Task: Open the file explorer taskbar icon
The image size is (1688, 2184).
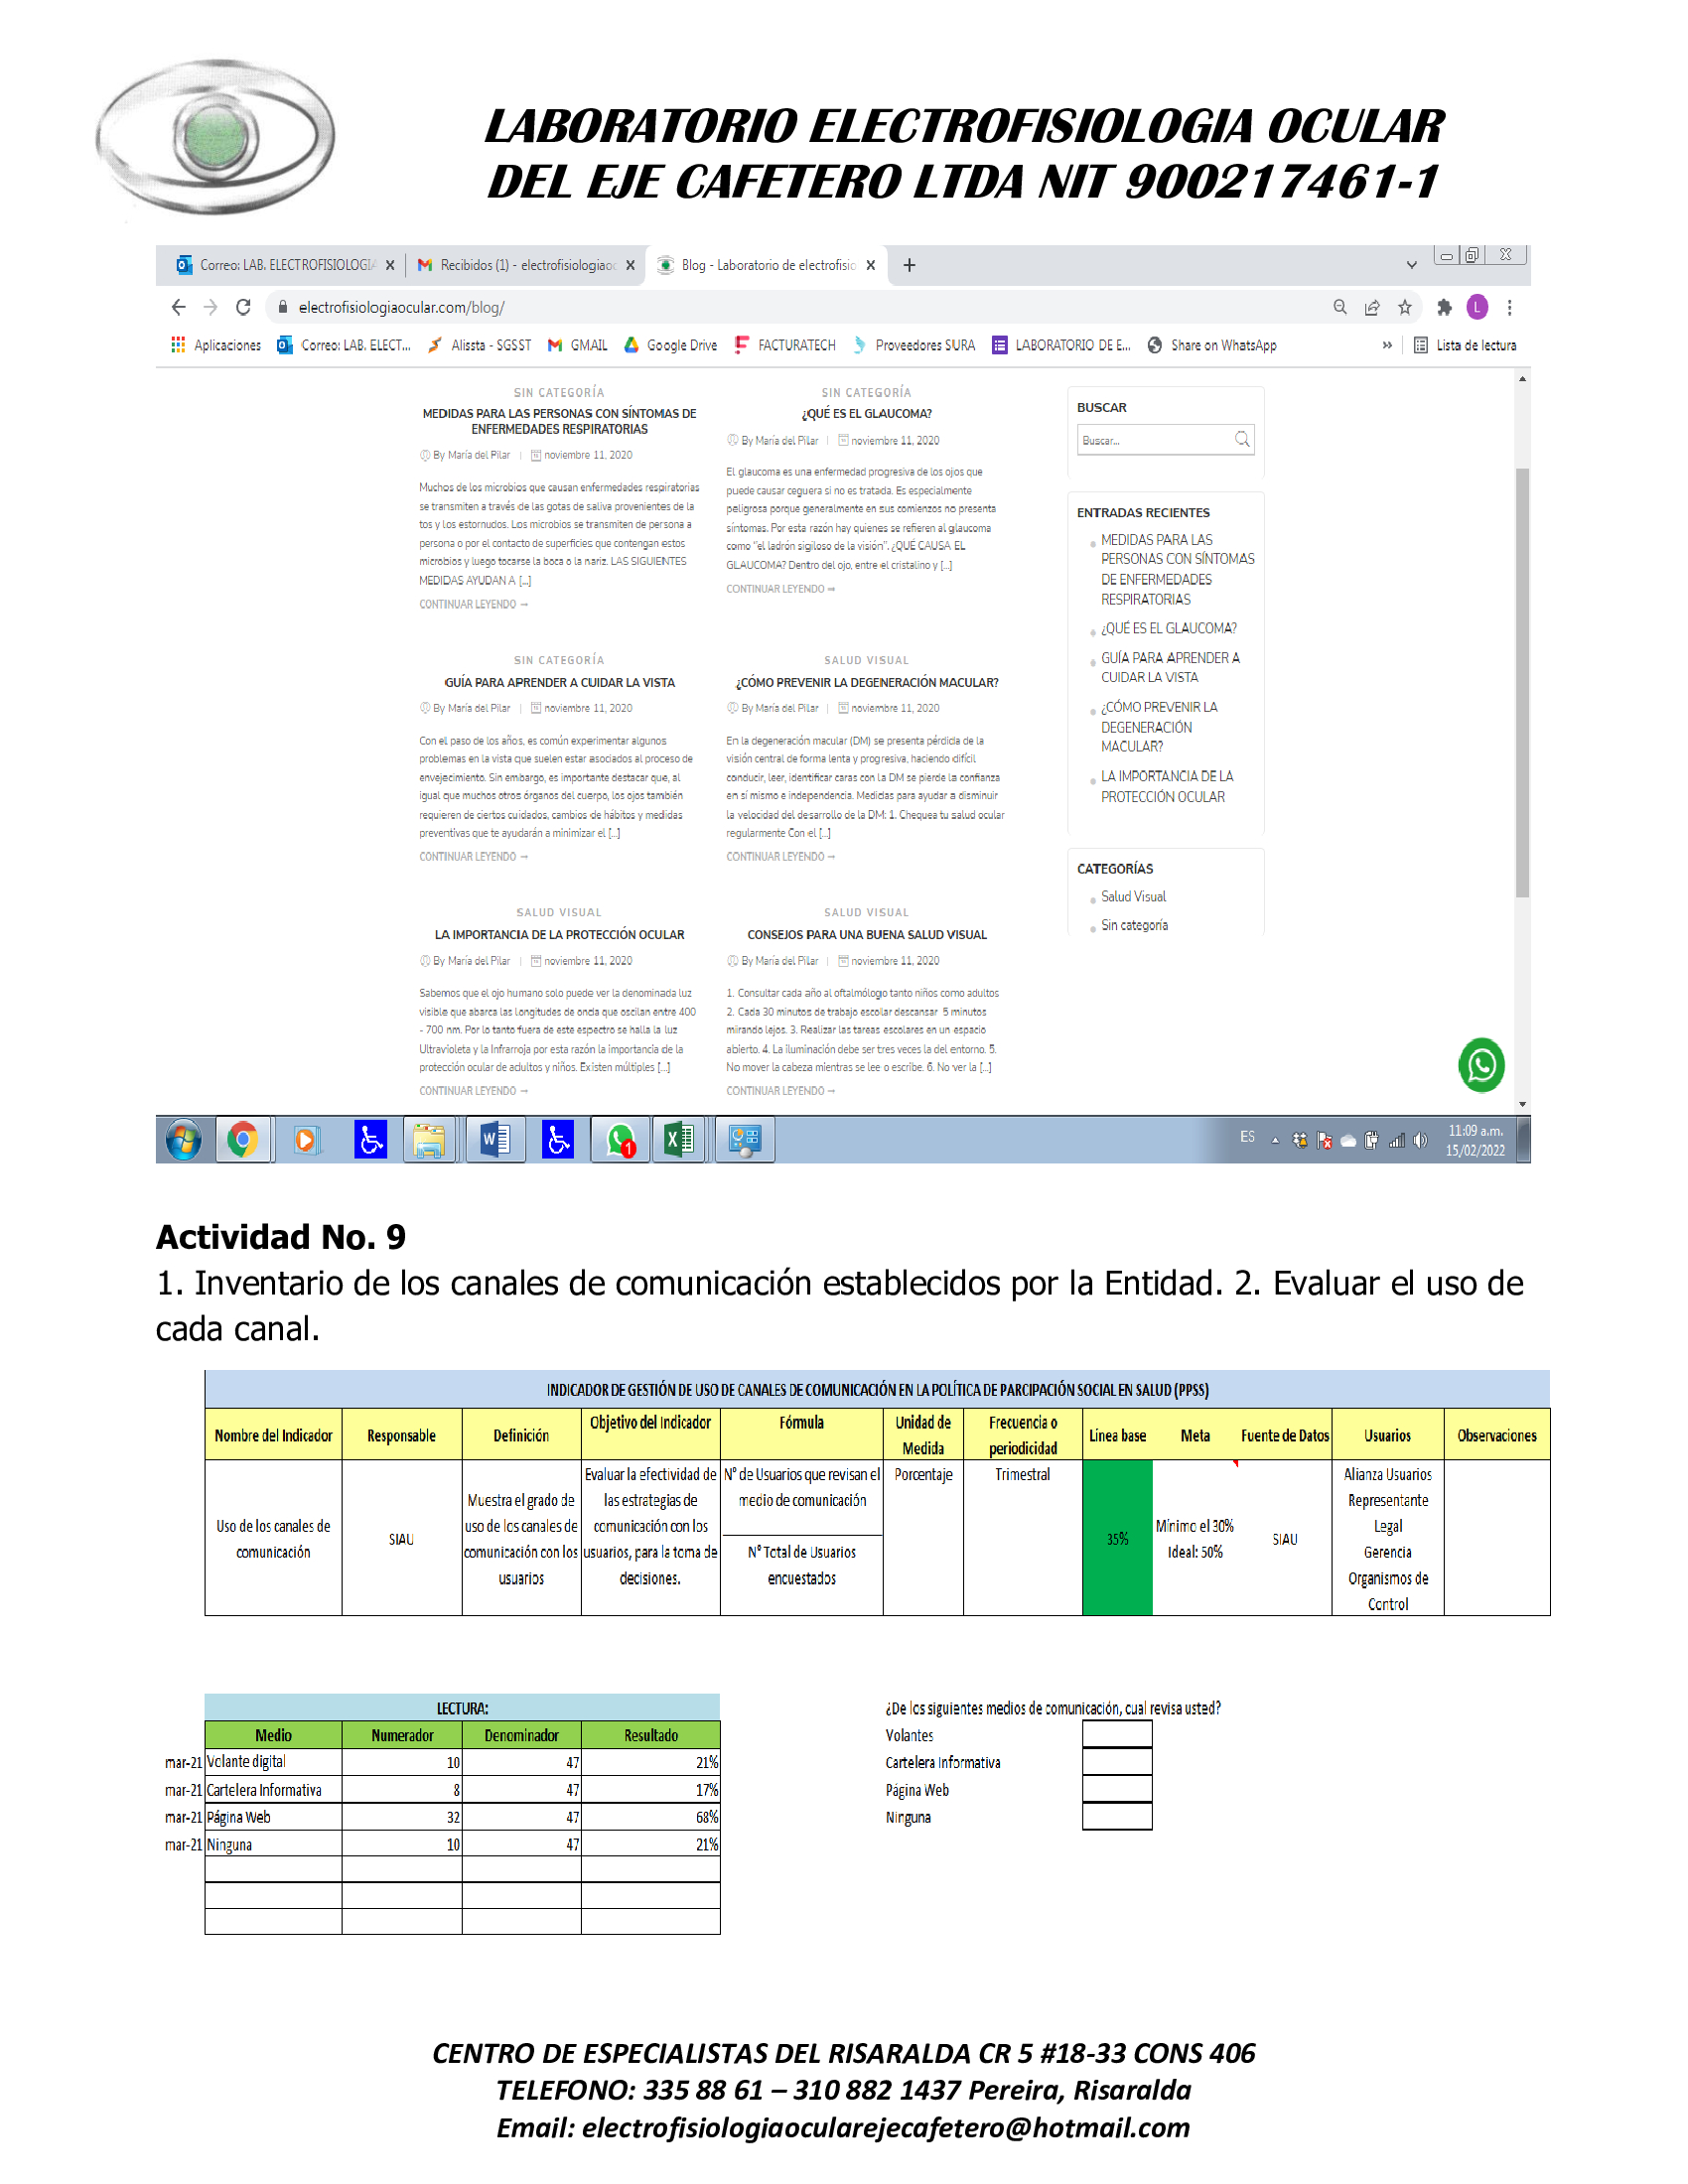Action: pos(430,1140)
